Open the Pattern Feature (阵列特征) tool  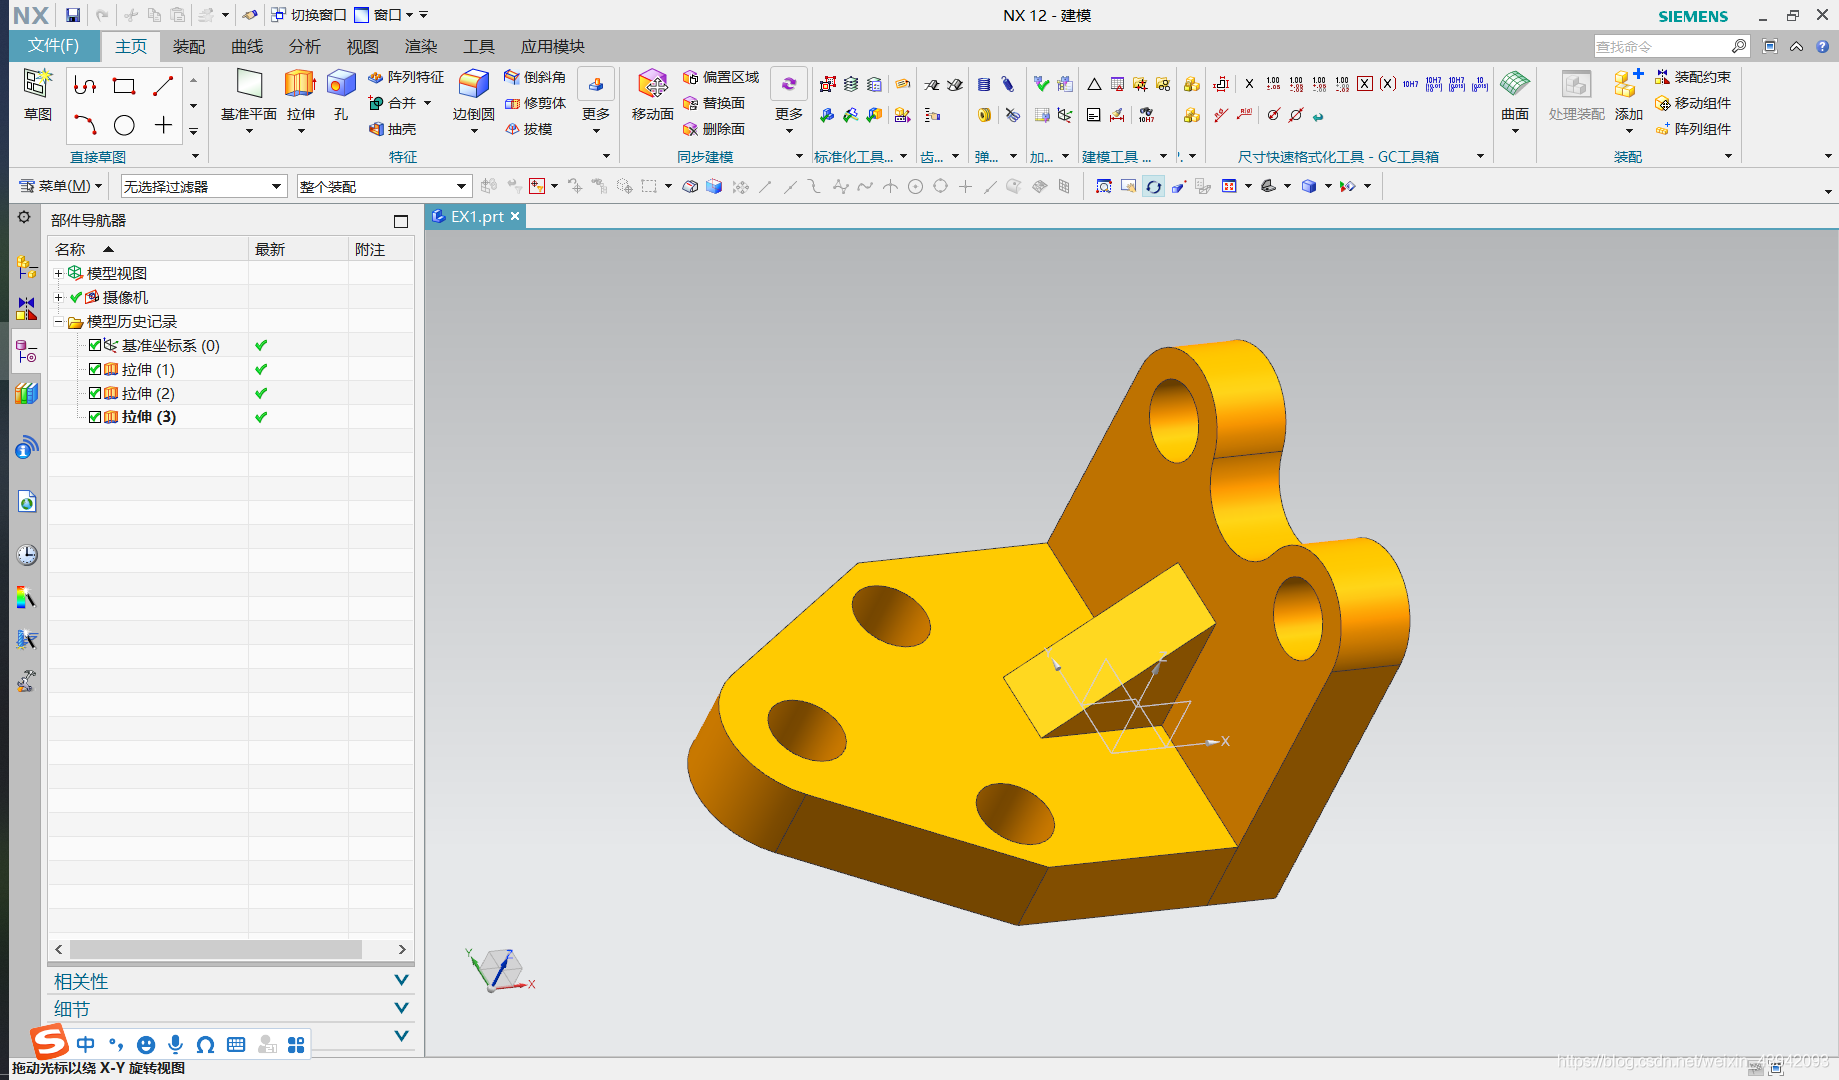406,77
